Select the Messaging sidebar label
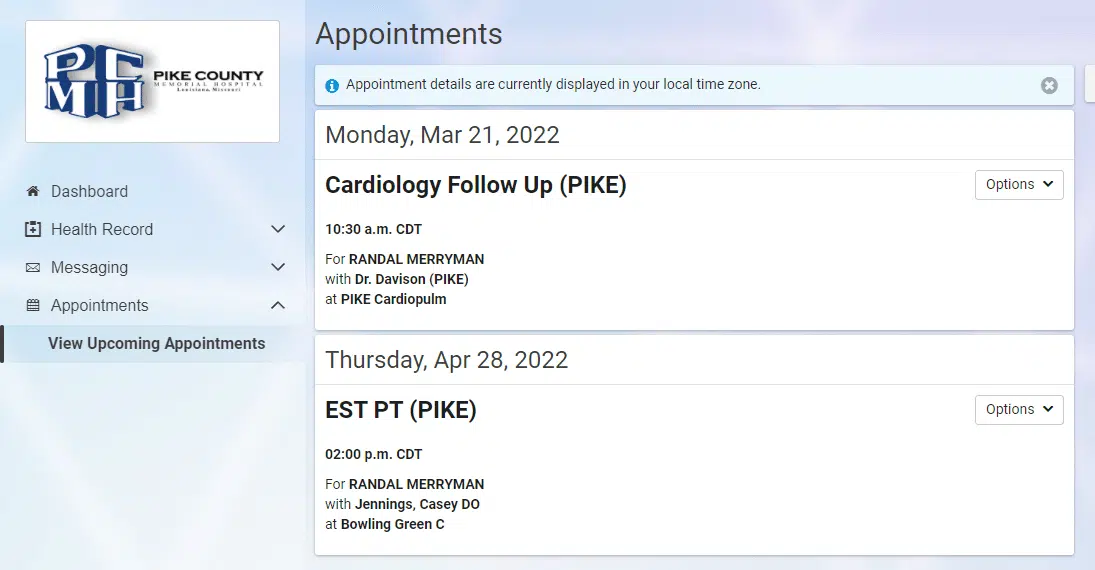 coord(90,268)
